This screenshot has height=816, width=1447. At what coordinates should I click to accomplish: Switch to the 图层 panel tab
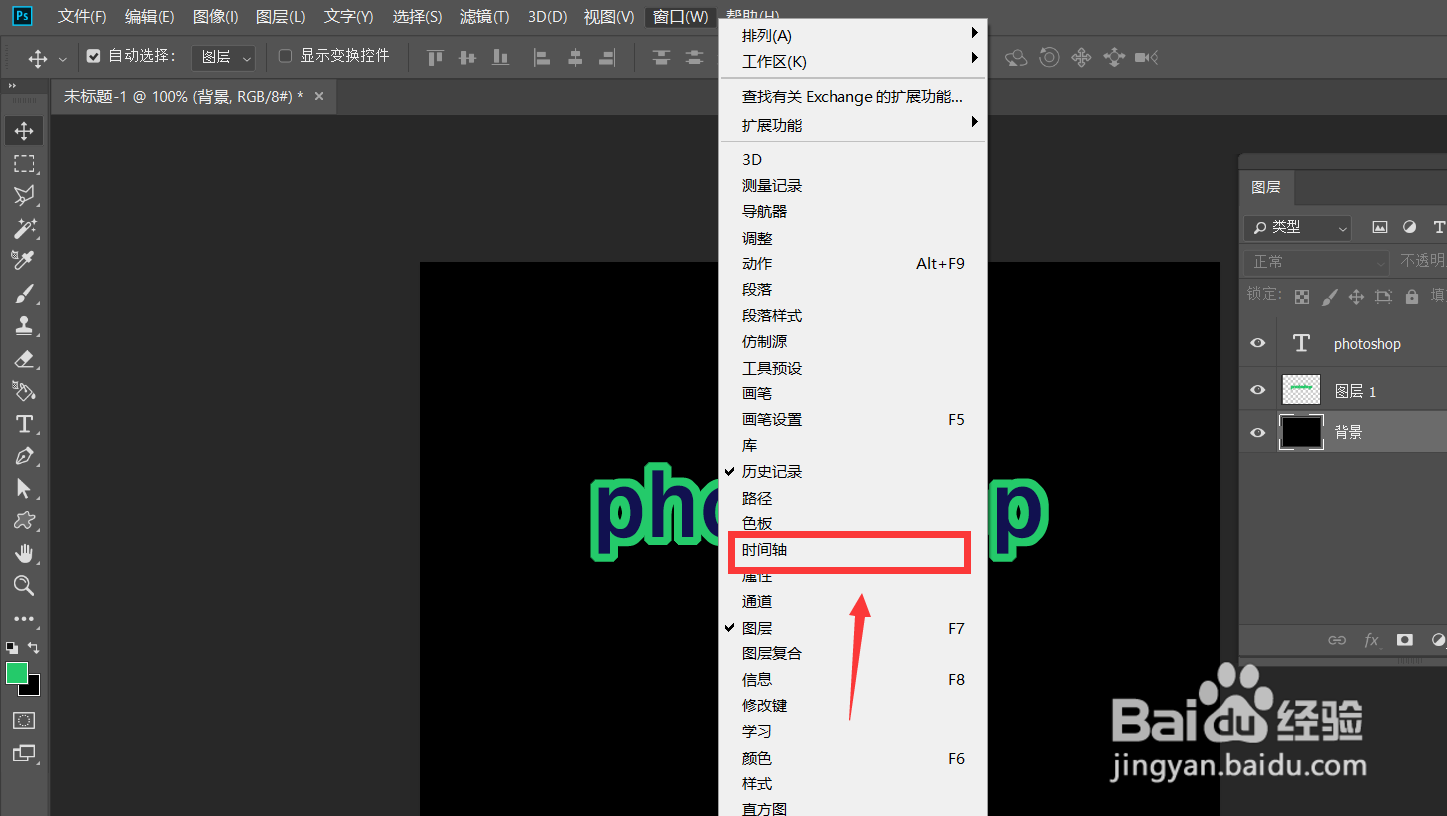coord(1265,187)
